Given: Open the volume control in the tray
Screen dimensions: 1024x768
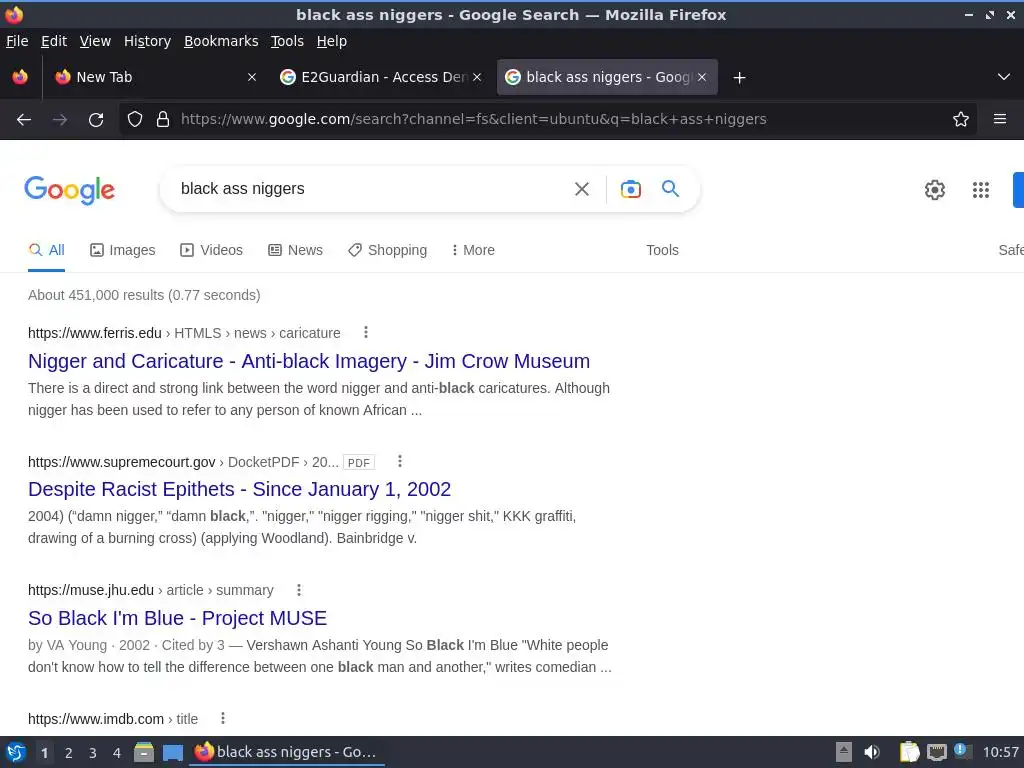Looking at the screenshot, I should point(872,752).
